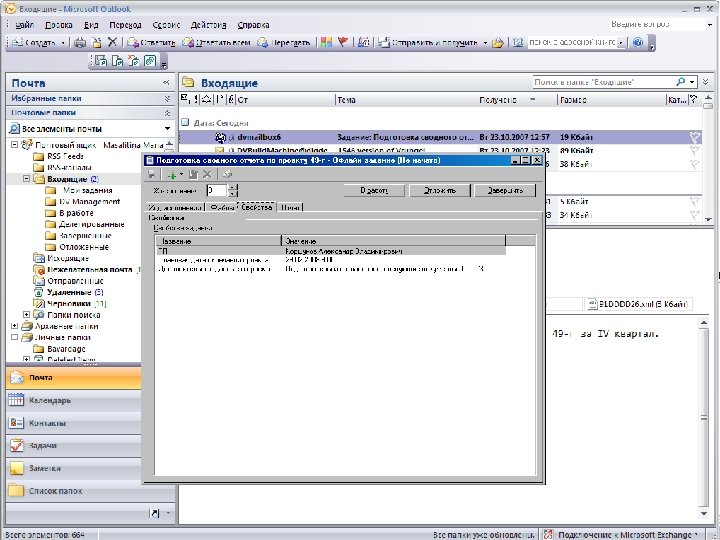Open the 91DDDD26.xml attachment

click(x=638, y=304)
